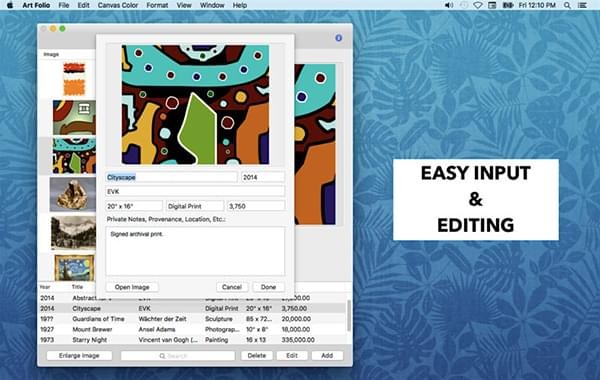Click the private notes text area
The width and height of the screenshot is (600, 380).
(195, 251)
